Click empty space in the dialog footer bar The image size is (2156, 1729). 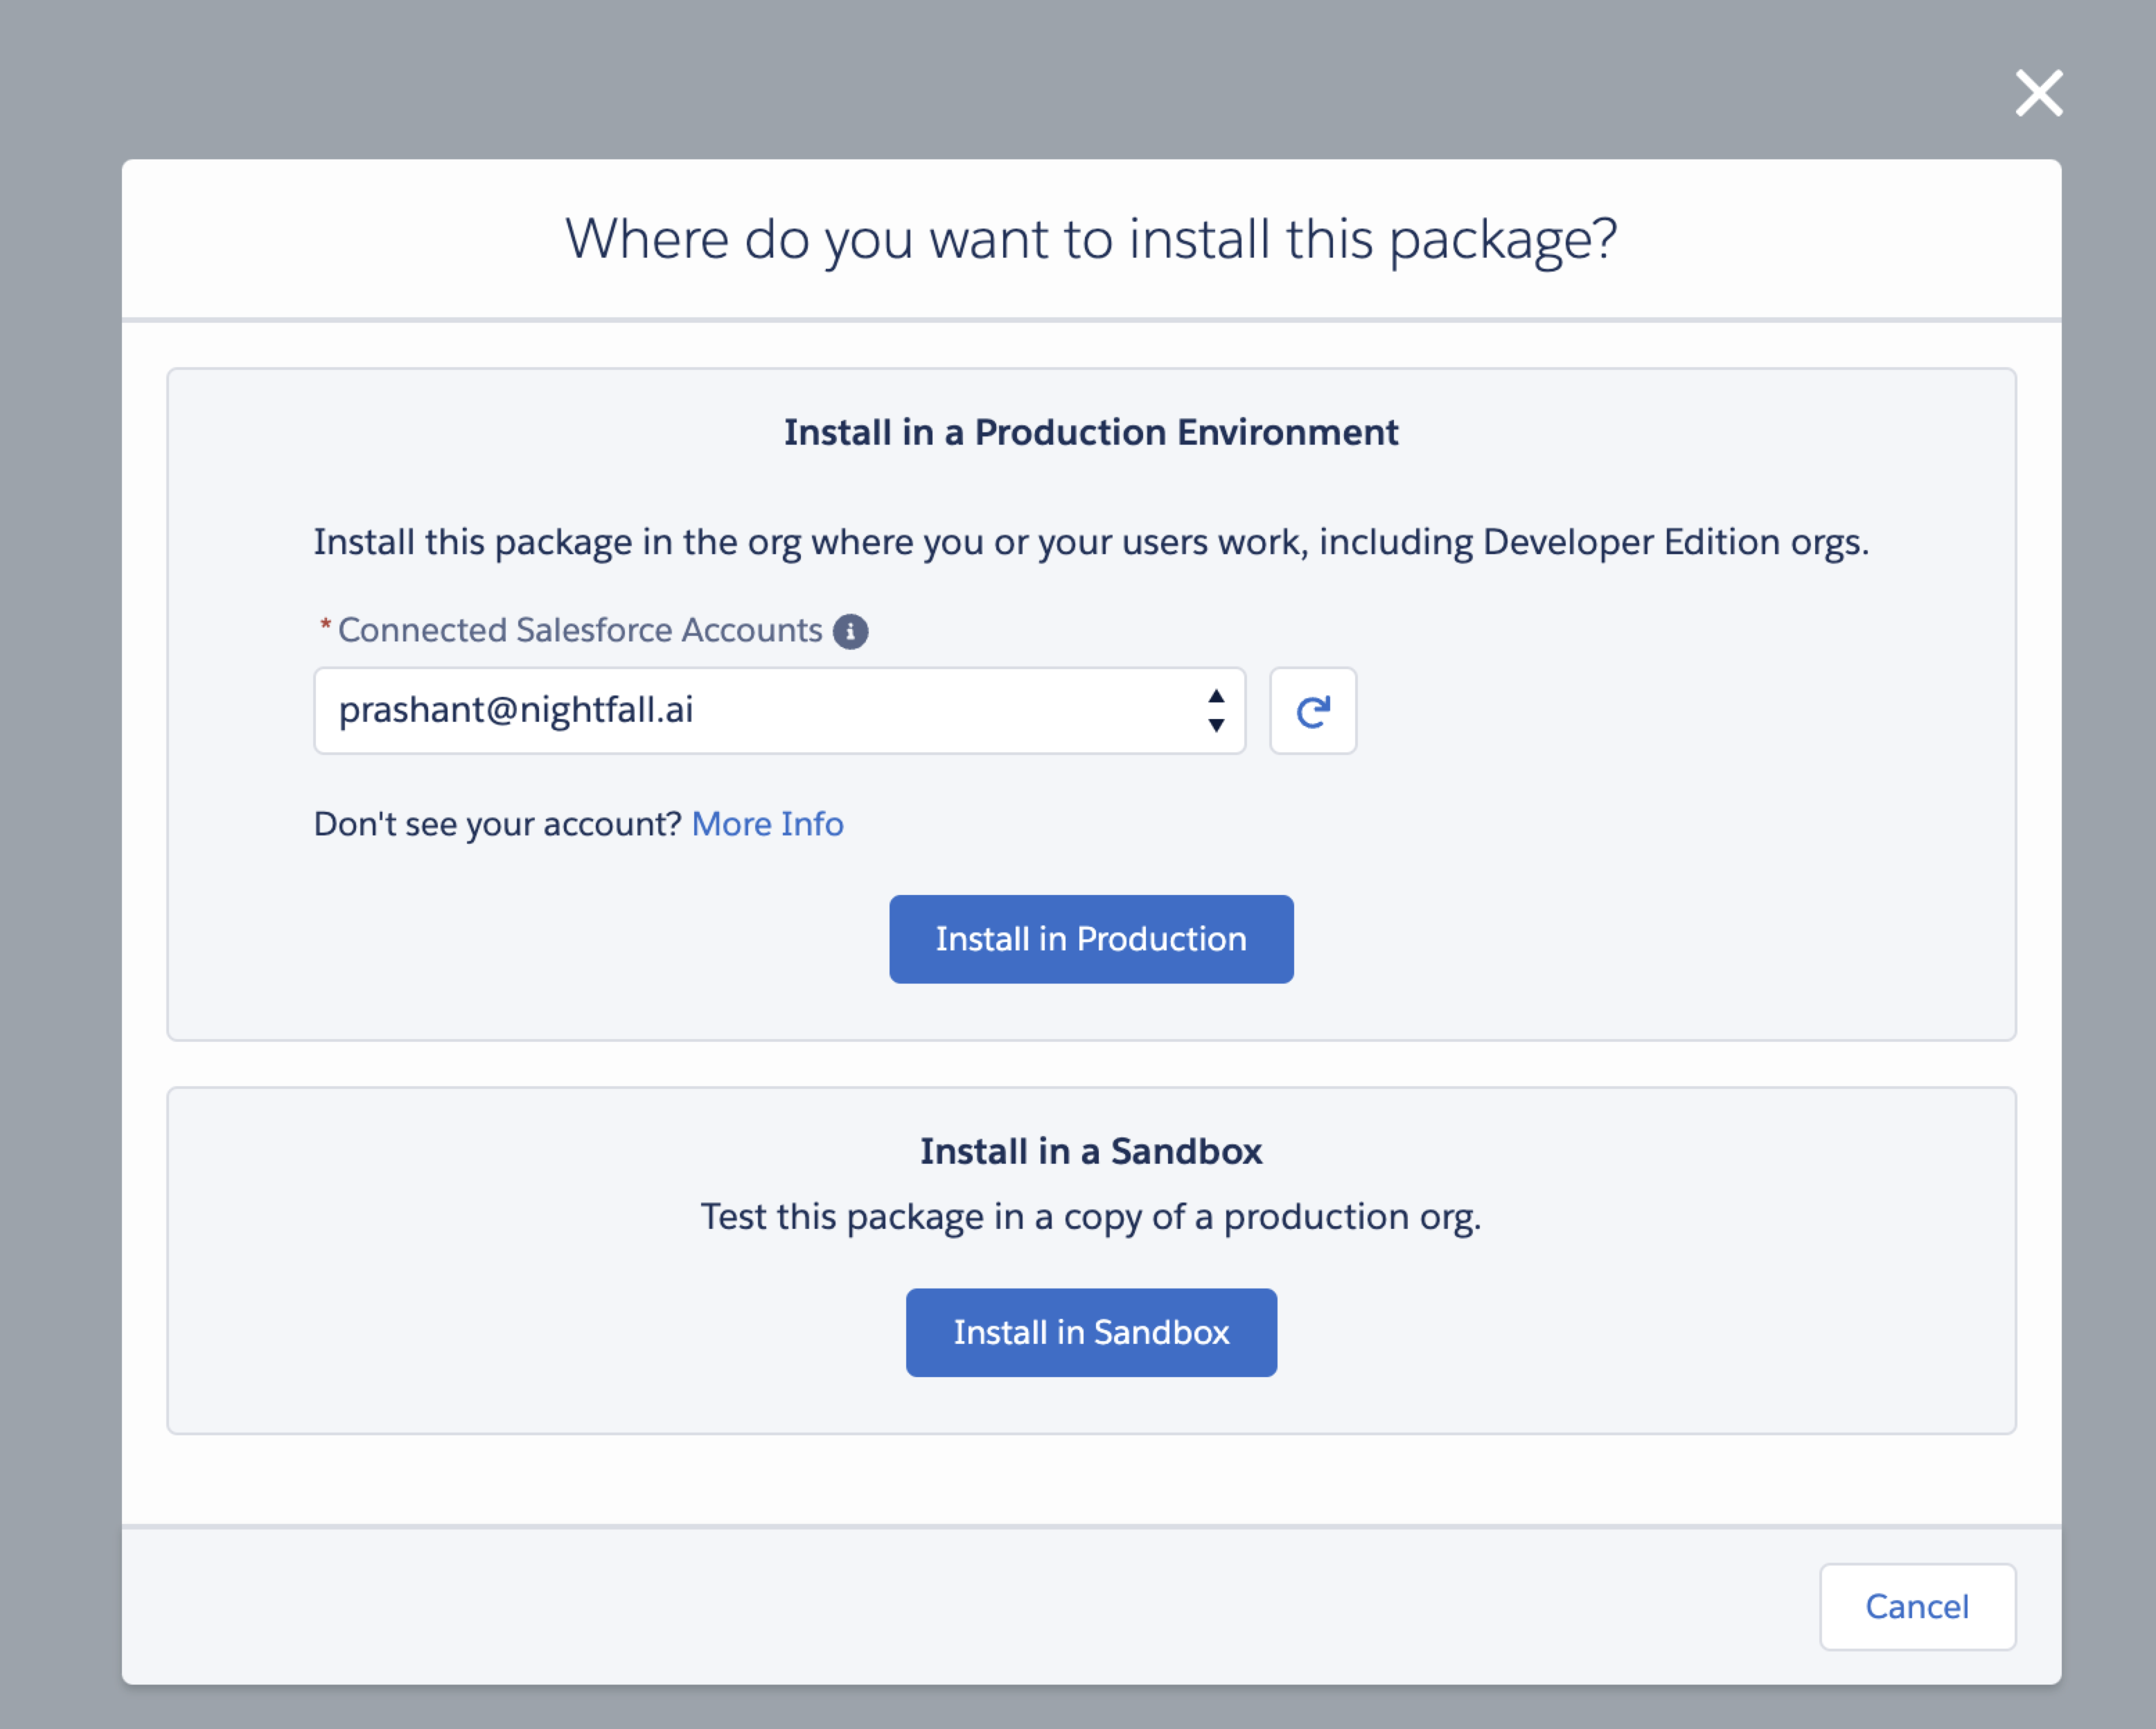click(x=900, y=1606)
